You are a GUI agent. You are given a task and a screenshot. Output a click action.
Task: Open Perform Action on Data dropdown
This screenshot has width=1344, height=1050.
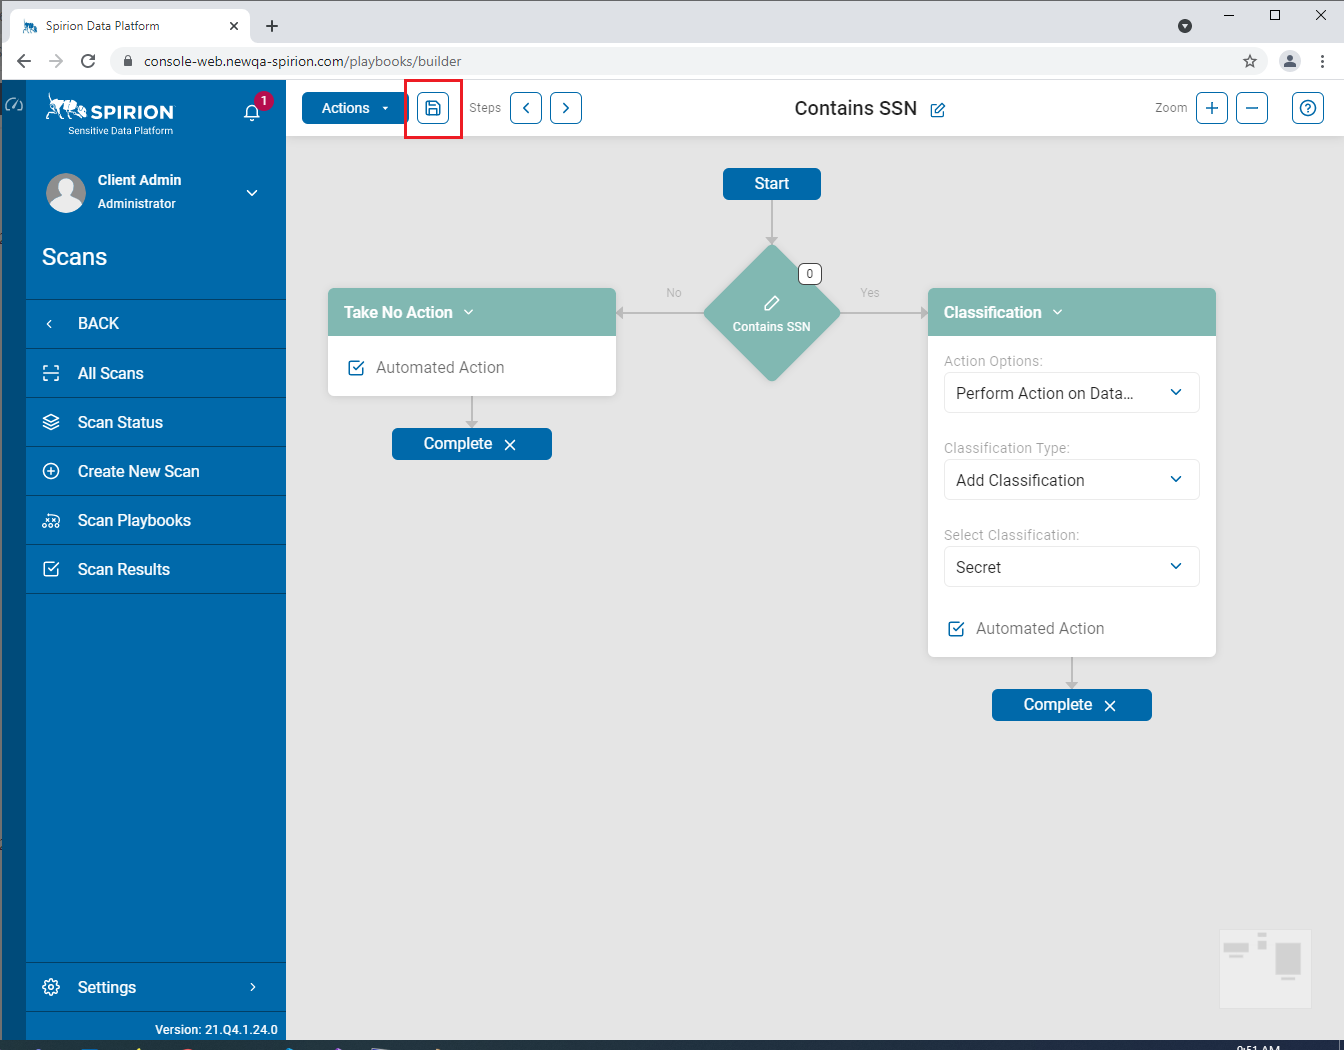pos(1072,393)
